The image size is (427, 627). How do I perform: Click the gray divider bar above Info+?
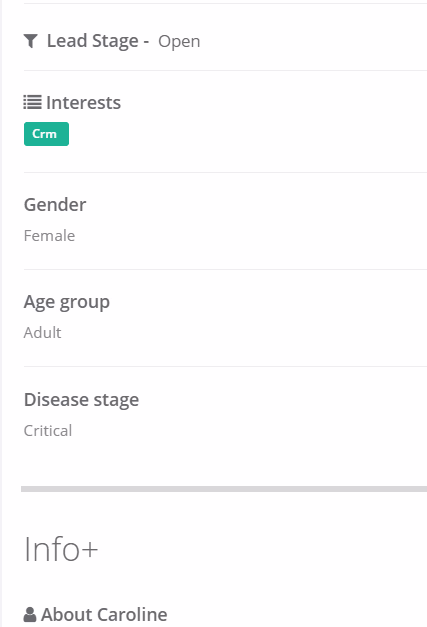coord(224,489)
